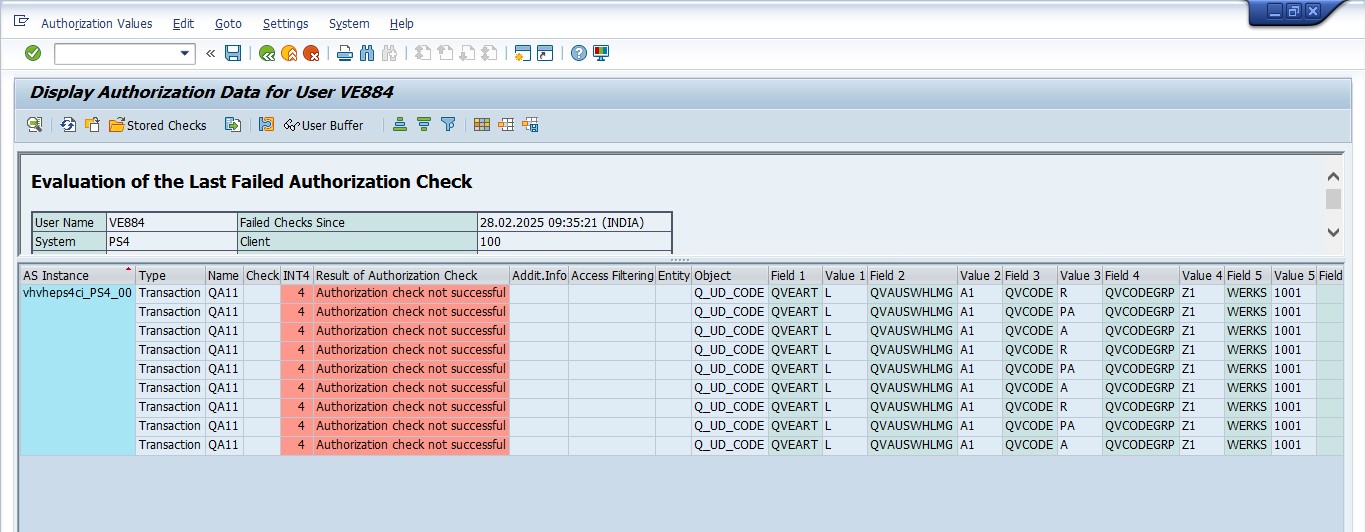
Task: Click the Set Filter funnel icon
Action: tap(448, 125)
